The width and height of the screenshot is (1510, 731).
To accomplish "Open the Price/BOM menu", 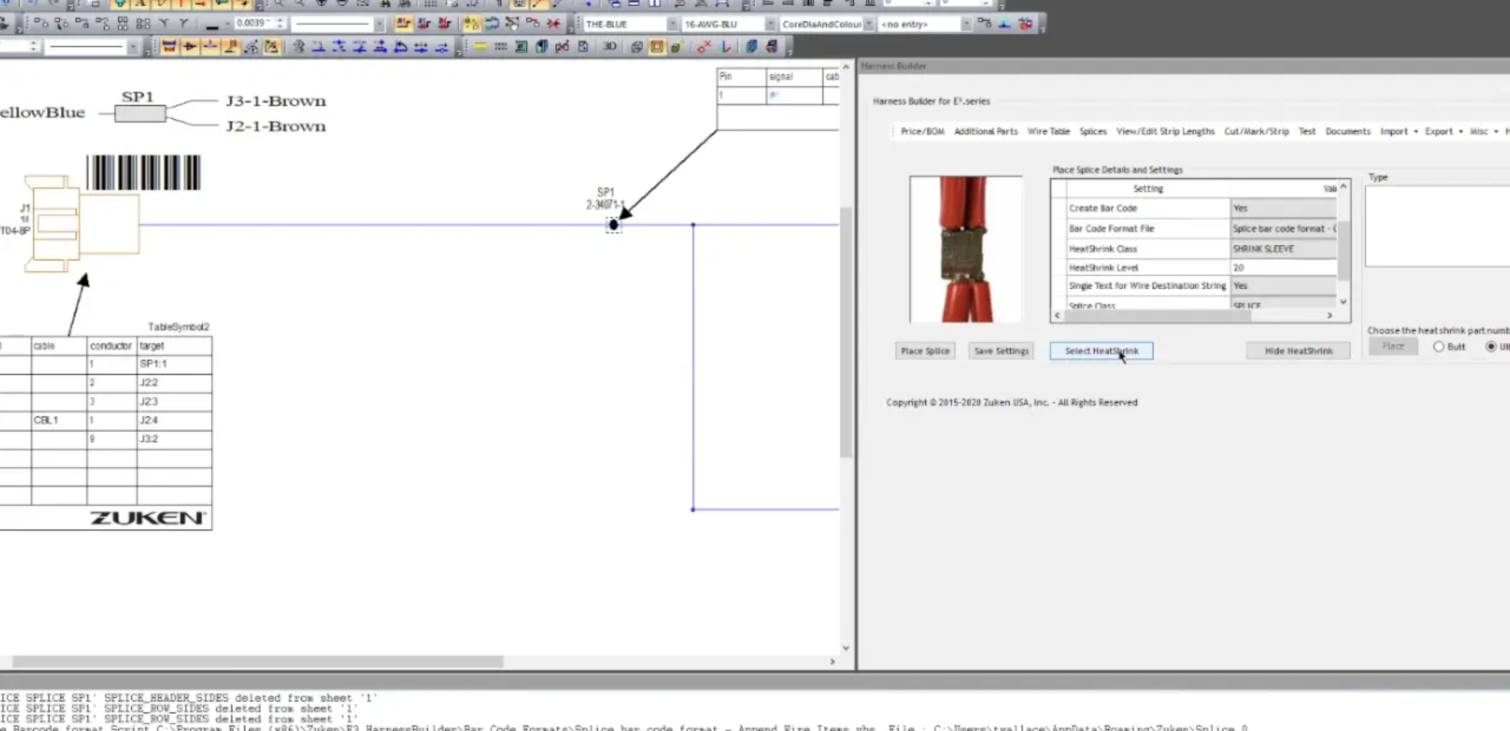I will (x=922, y=131).
